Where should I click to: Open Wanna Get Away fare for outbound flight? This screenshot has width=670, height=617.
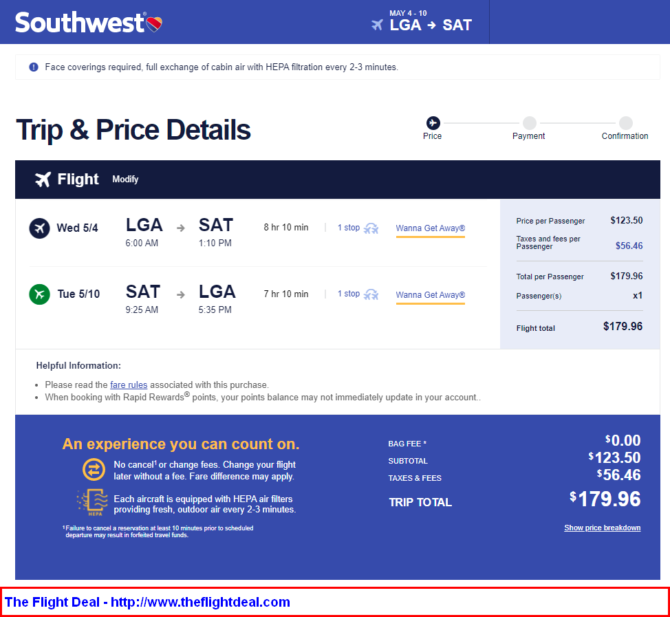(430, 228)
